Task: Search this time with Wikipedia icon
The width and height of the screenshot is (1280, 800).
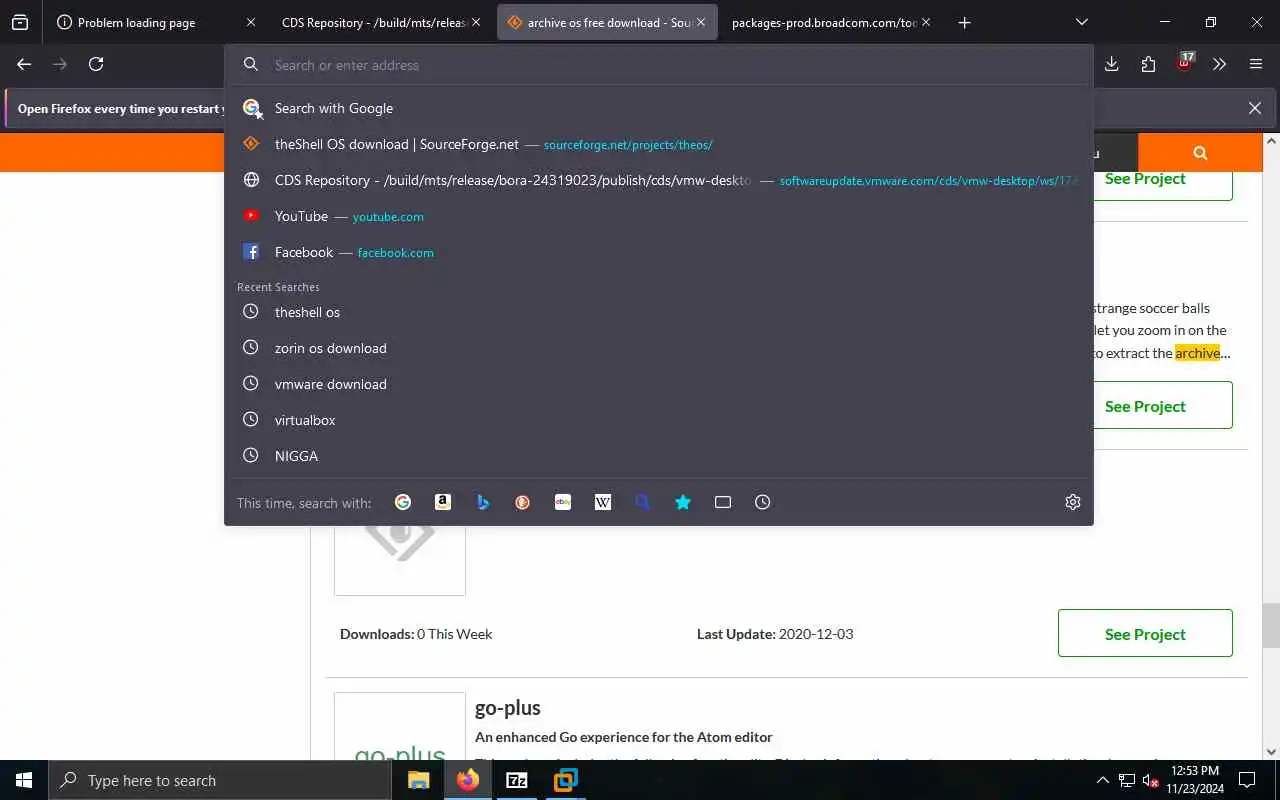Action: pyautogui.click(x=603, y=502)
